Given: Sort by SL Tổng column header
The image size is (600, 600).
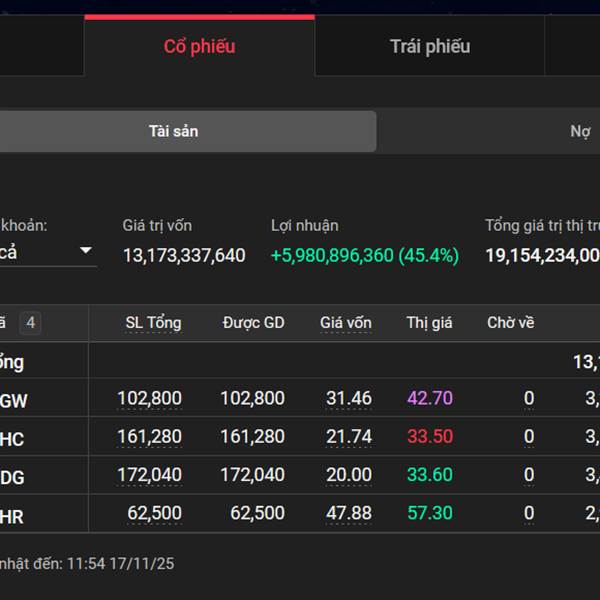Looking at the screenshot, I should pyautogui.click(x=153, y=323).
